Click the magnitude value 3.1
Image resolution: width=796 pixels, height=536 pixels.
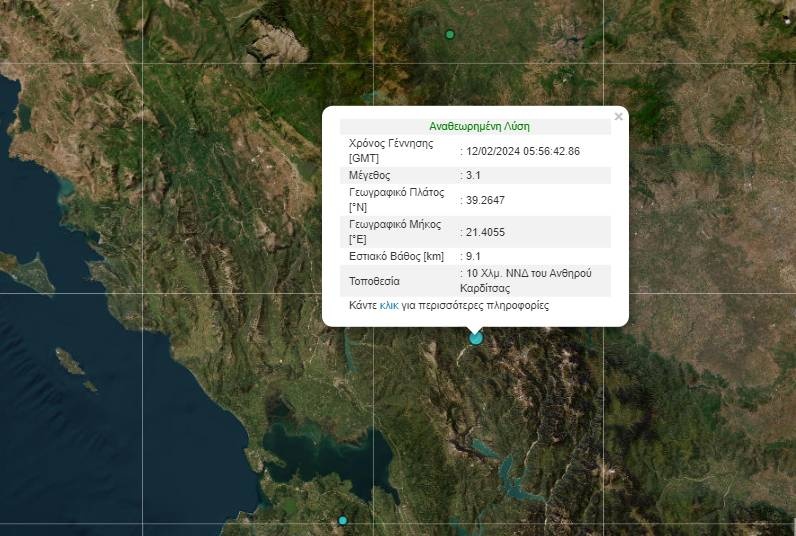[x=473, y=175]
